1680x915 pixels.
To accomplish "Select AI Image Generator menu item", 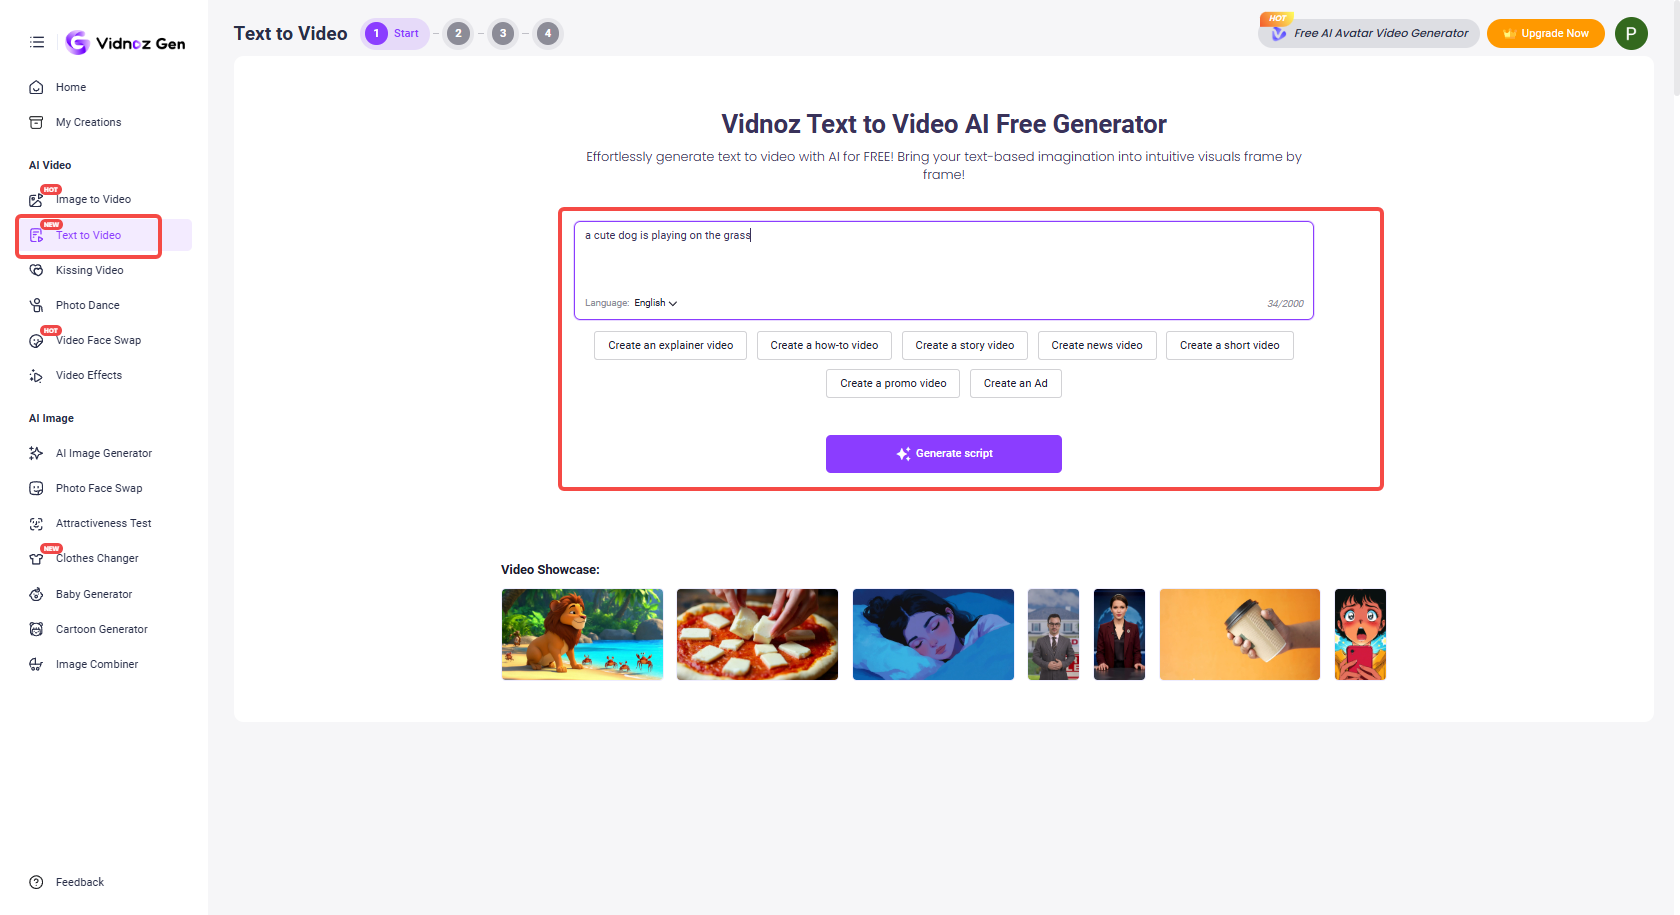I will coord(104,453).
